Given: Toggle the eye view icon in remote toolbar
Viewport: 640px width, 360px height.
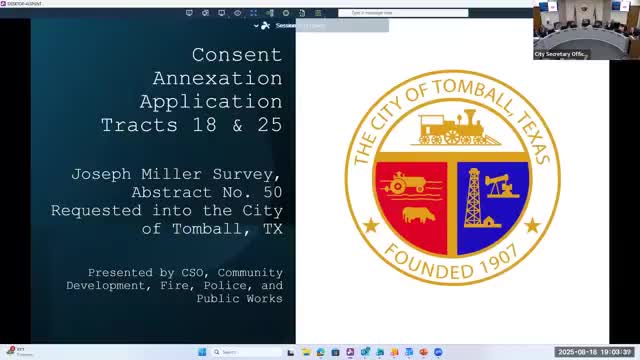Looking at the screenshot, I should point(238,13).
